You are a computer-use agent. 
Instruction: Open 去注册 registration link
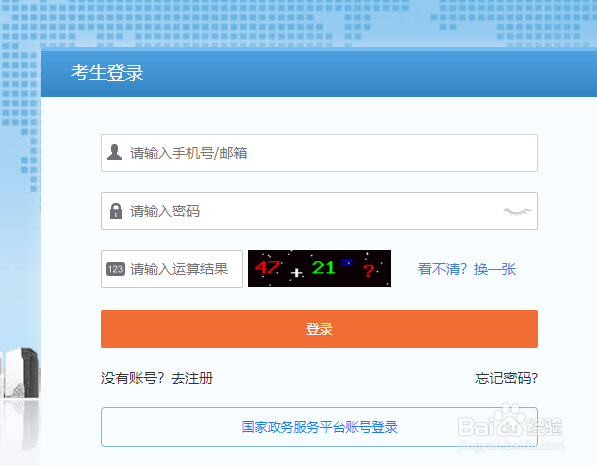pyautogui.click(x=192, y=378)
